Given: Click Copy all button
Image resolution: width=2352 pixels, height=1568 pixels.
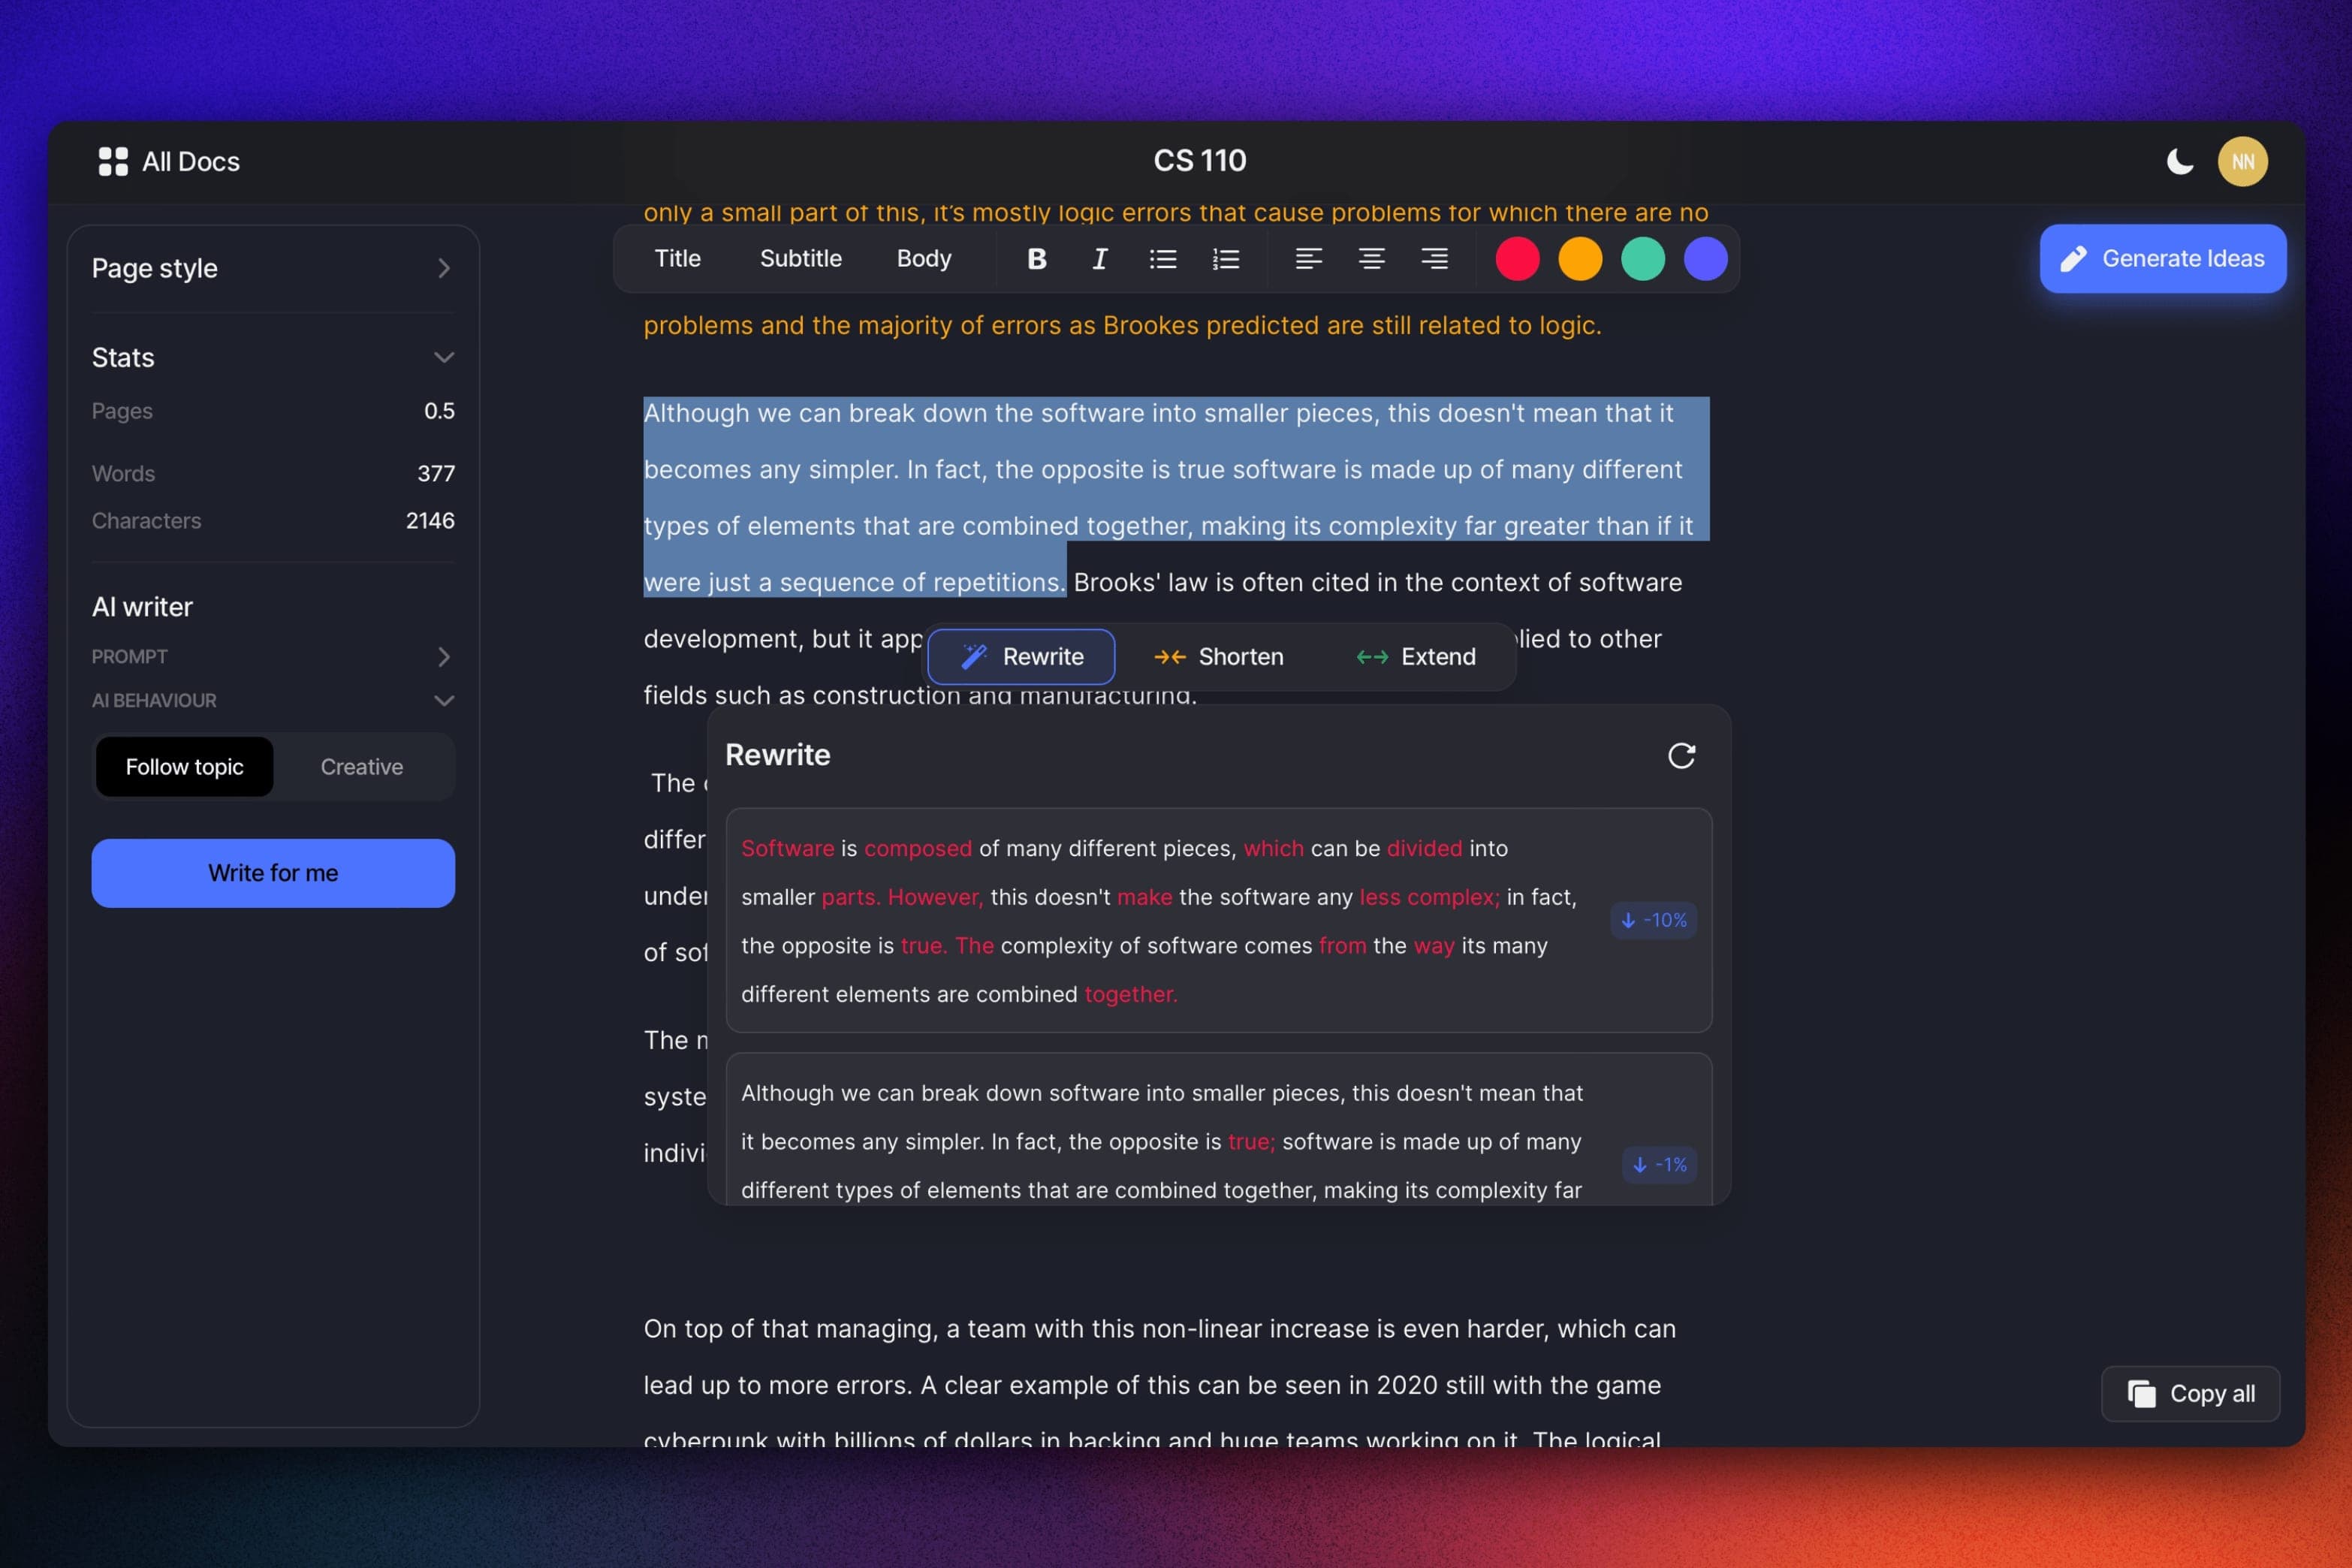Looking at the screenshot, I should click(2191, 1394).
